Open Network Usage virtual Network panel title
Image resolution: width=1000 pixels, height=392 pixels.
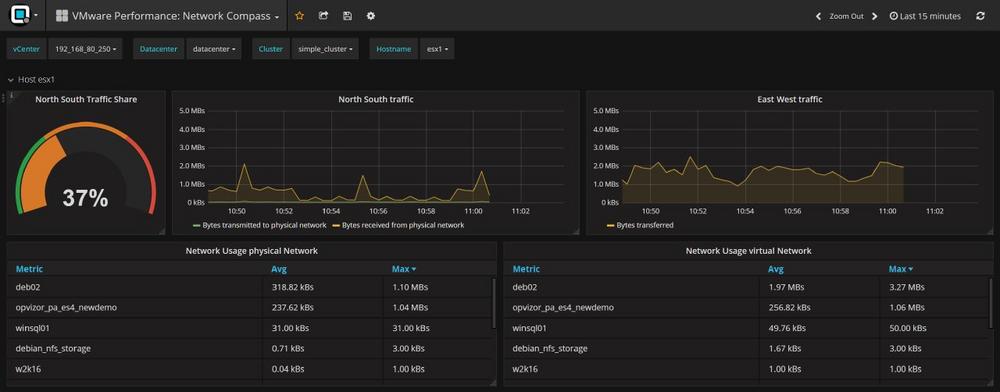(748, 251)
